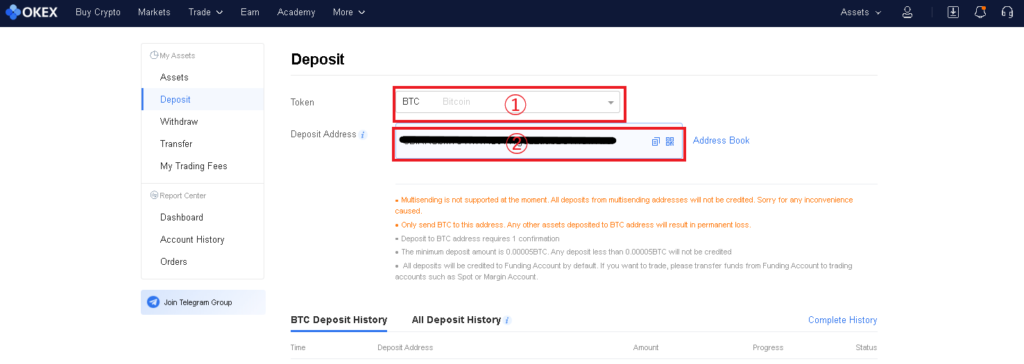This screenshot has height=364, width=1024.
Task: Click the Status column header
Action: tap(866, 348)
